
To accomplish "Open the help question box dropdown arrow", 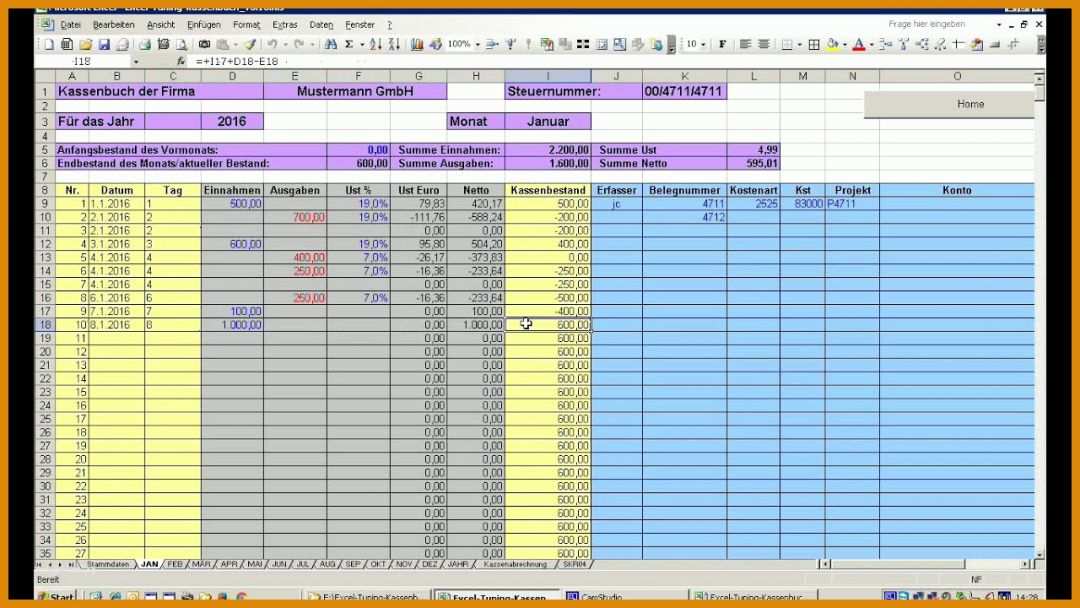I will coord(999,25).
